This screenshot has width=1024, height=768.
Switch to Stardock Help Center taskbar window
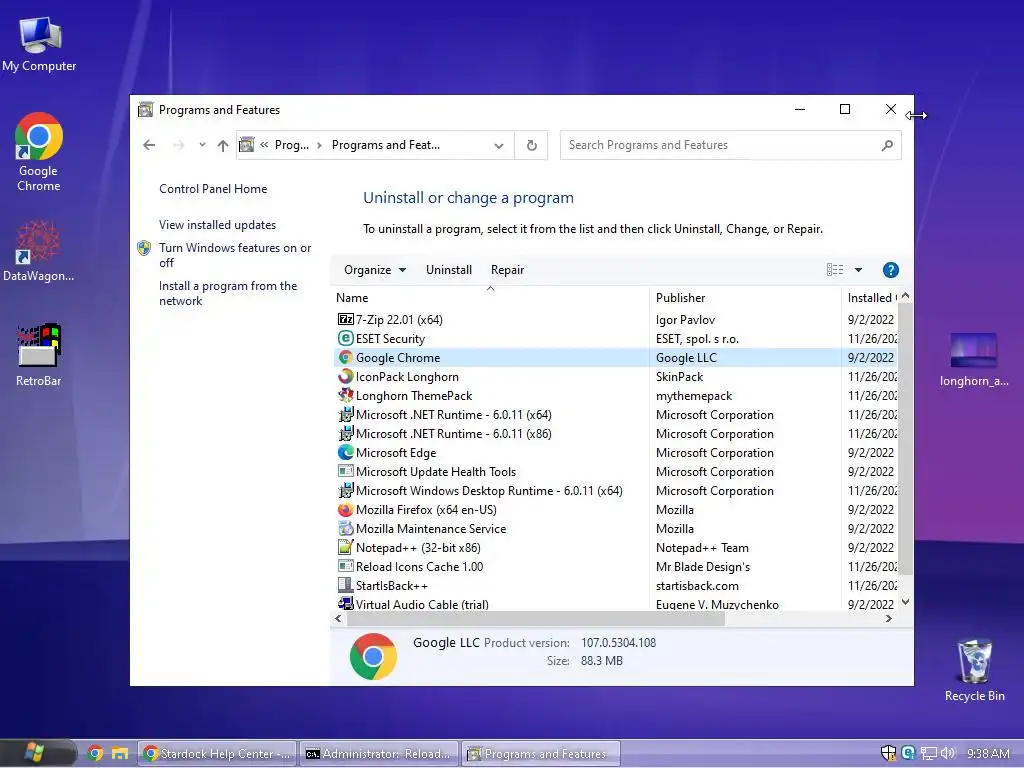point(217,754)
